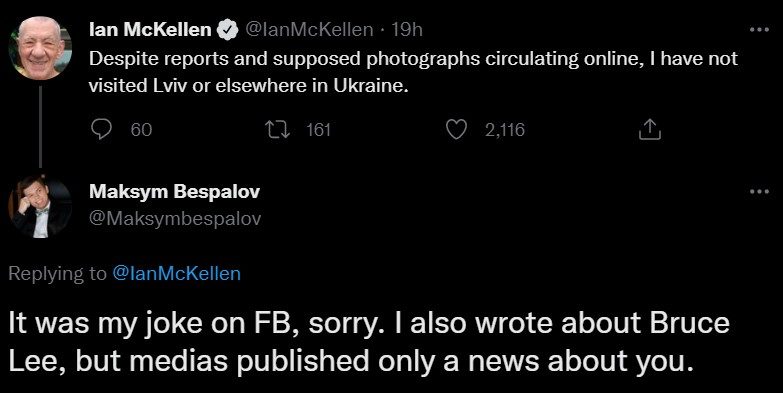Image resolution: width=783 pixels, height=393 pixels.
Task: Open the share icon on Ian McKellen's tweet
Action: pyautogui.click(x=650, y=130)
